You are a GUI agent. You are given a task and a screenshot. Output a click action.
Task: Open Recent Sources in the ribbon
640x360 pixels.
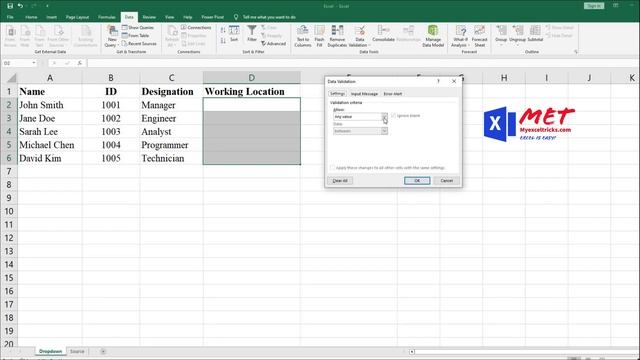tap(139, 43)
